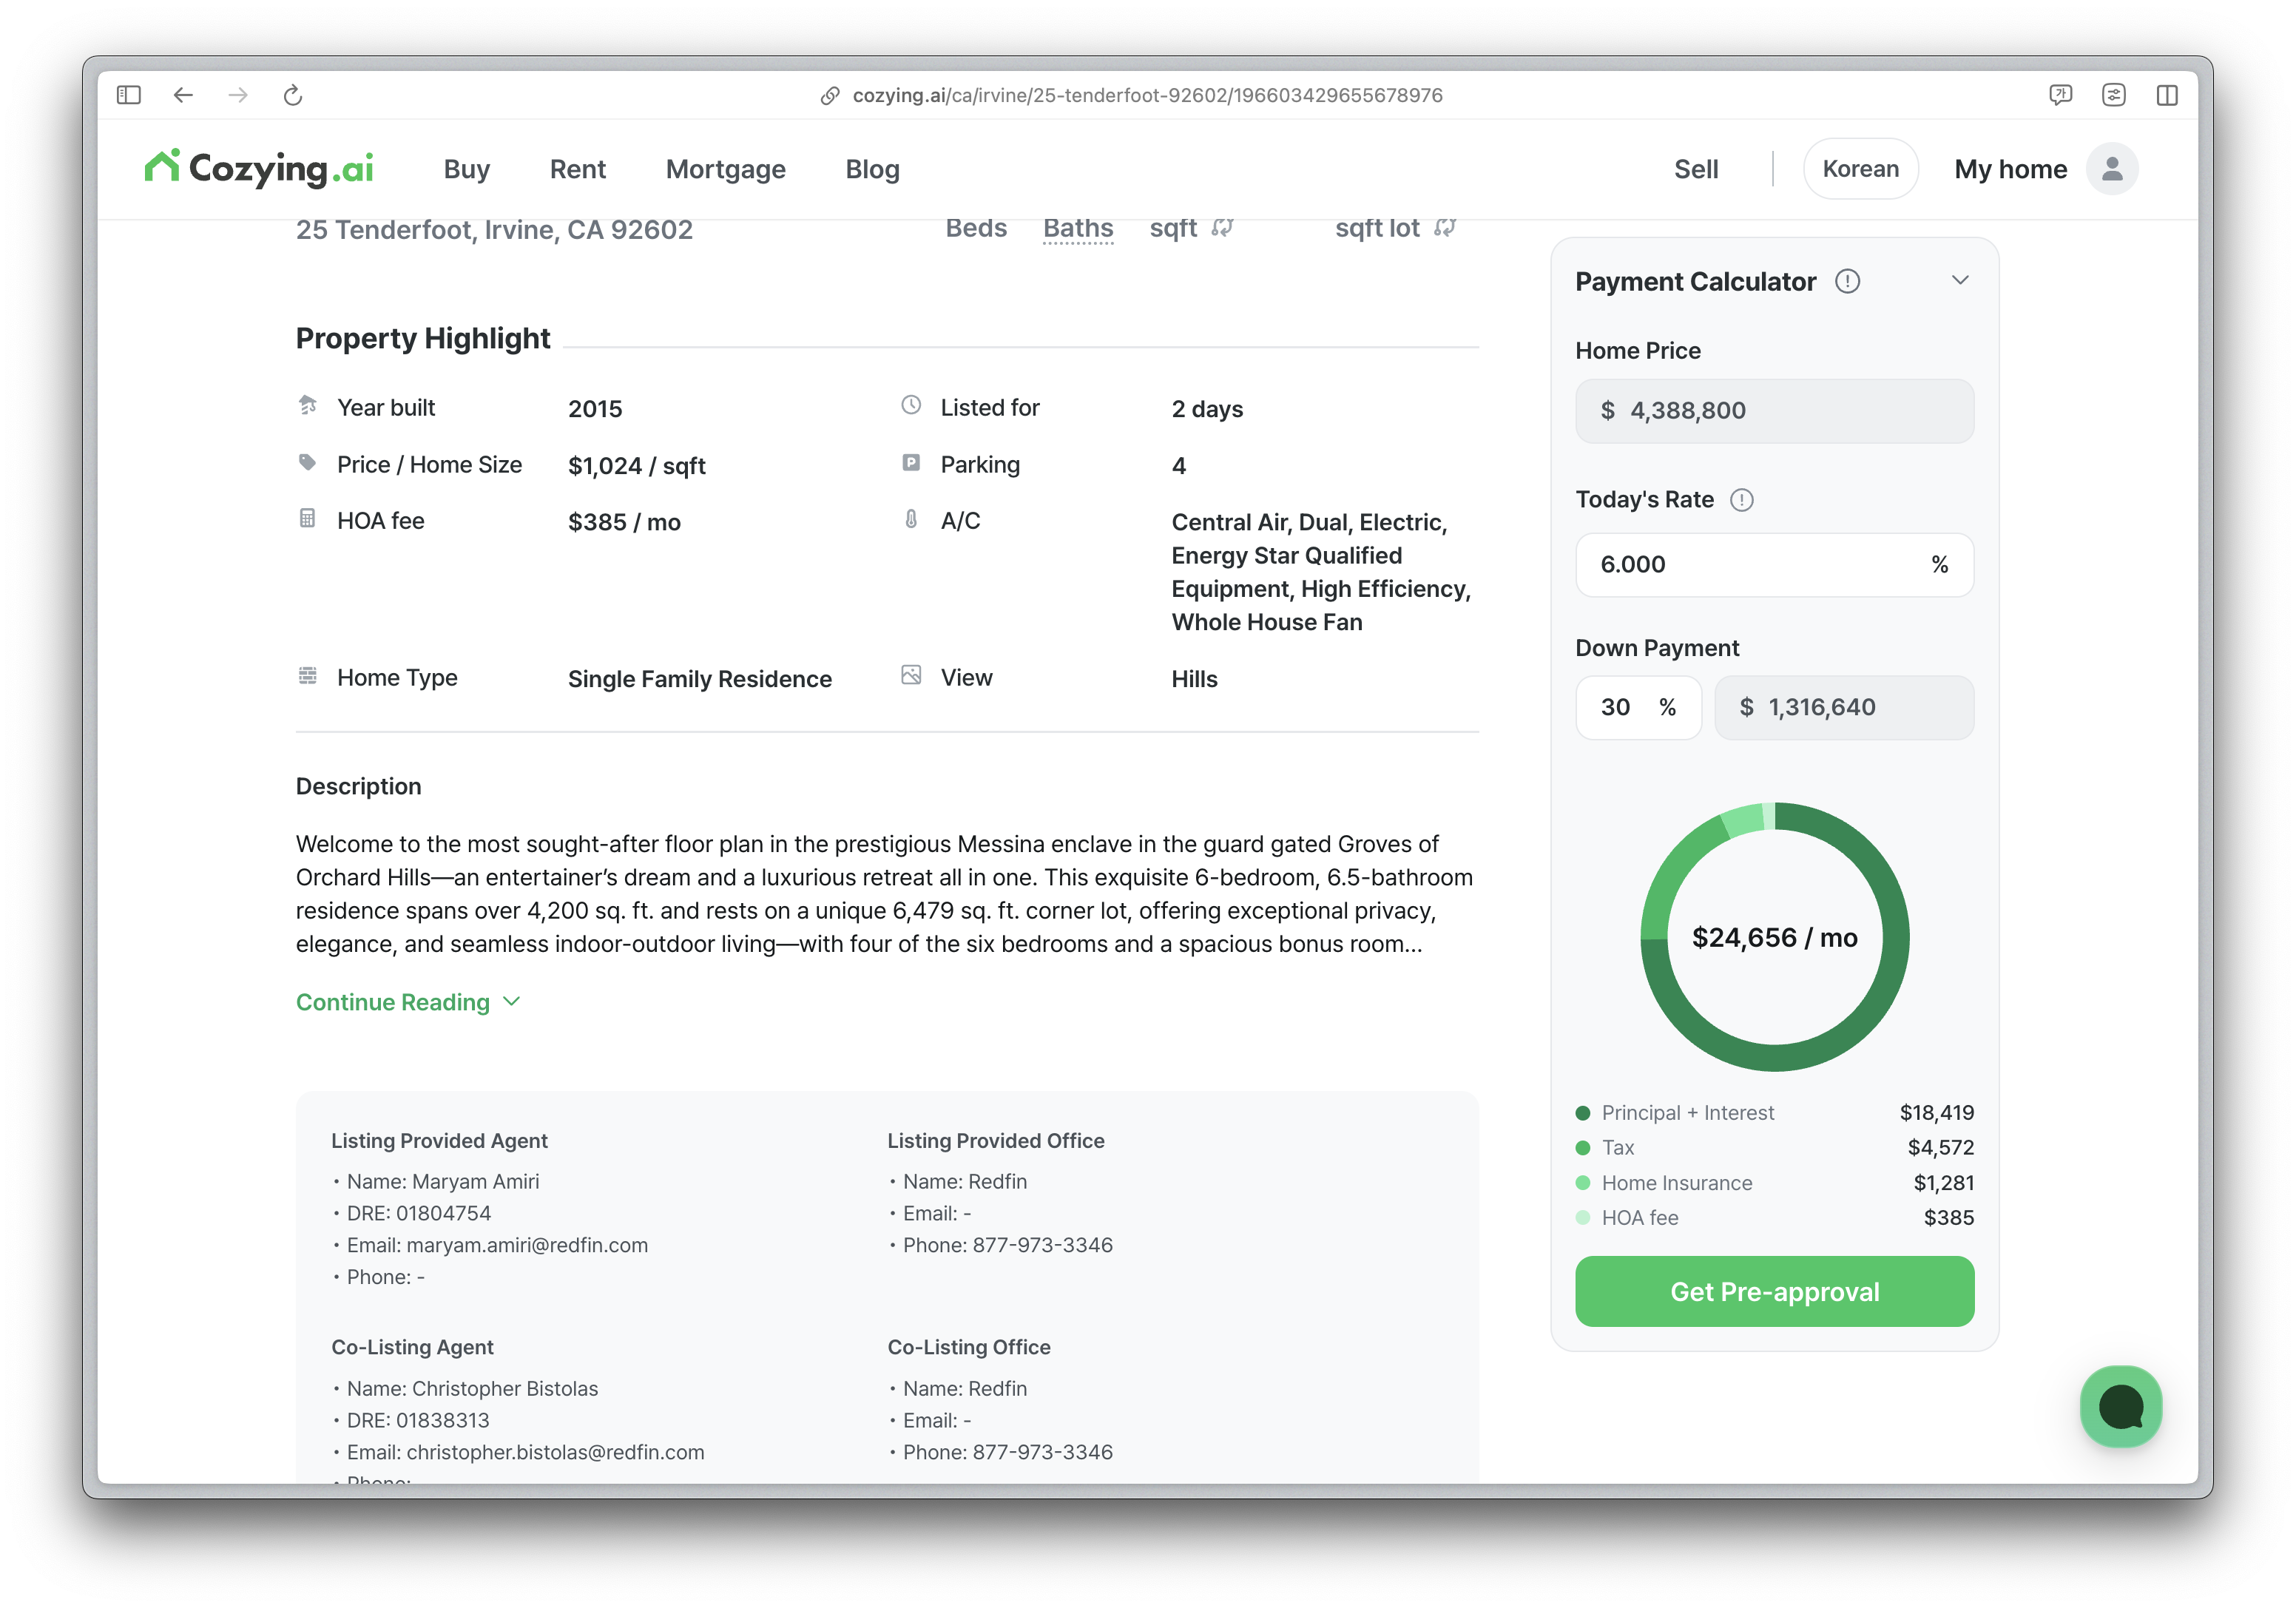Toggle the browser sidebar icon

[x=129, y=95]
